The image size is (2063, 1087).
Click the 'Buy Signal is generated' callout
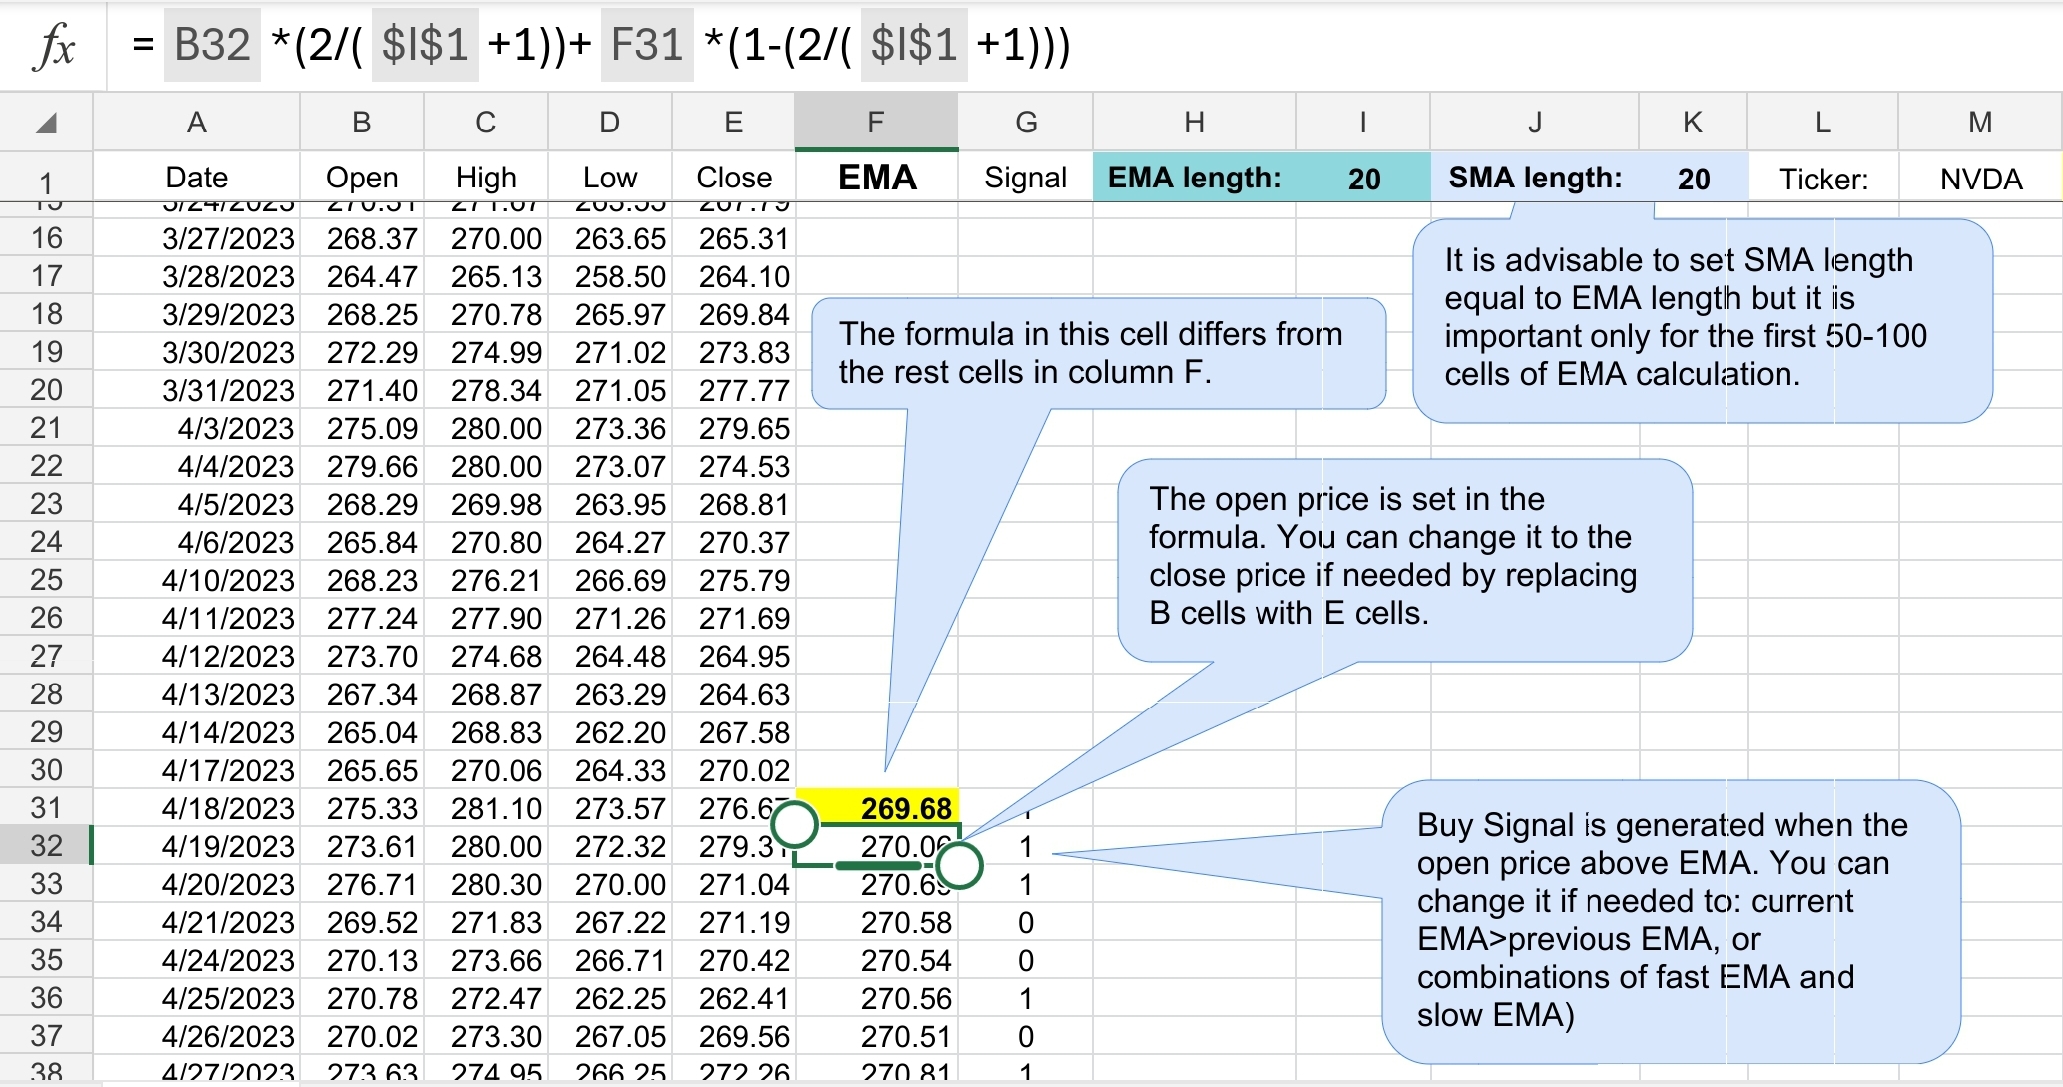tap(1670, 921)
